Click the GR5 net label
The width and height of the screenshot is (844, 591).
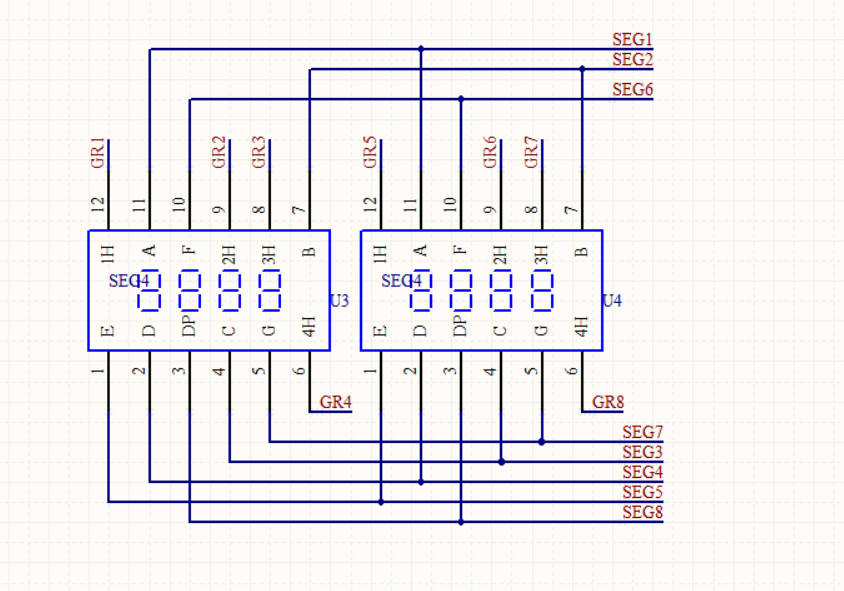pos(370,153)
